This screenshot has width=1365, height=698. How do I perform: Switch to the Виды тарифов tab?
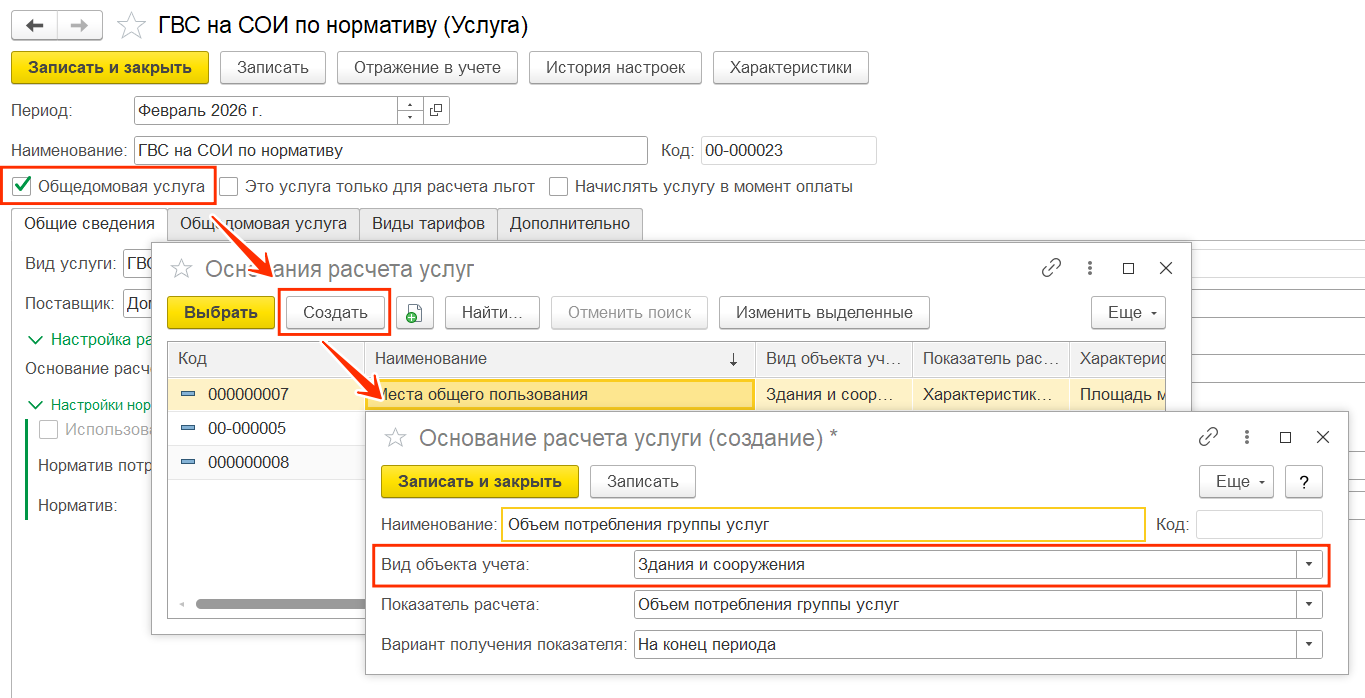(x=428, y=224)
